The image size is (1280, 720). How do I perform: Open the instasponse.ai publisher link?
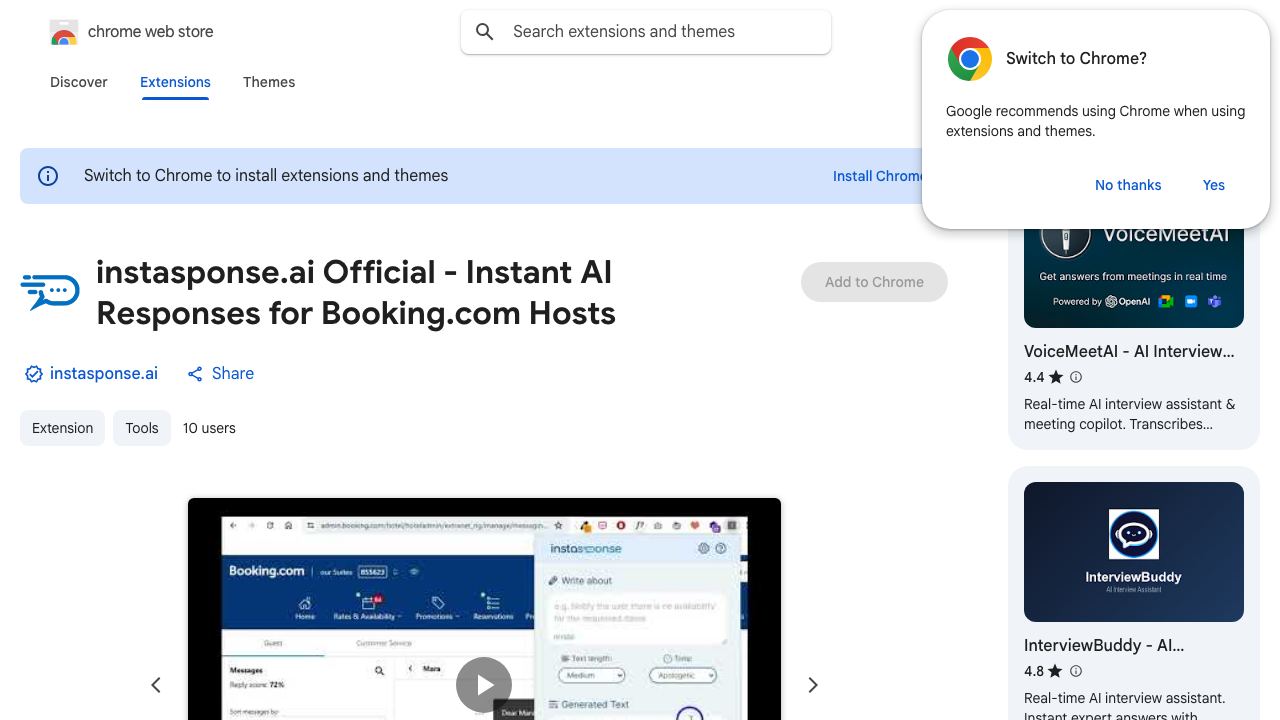(104, 373)
